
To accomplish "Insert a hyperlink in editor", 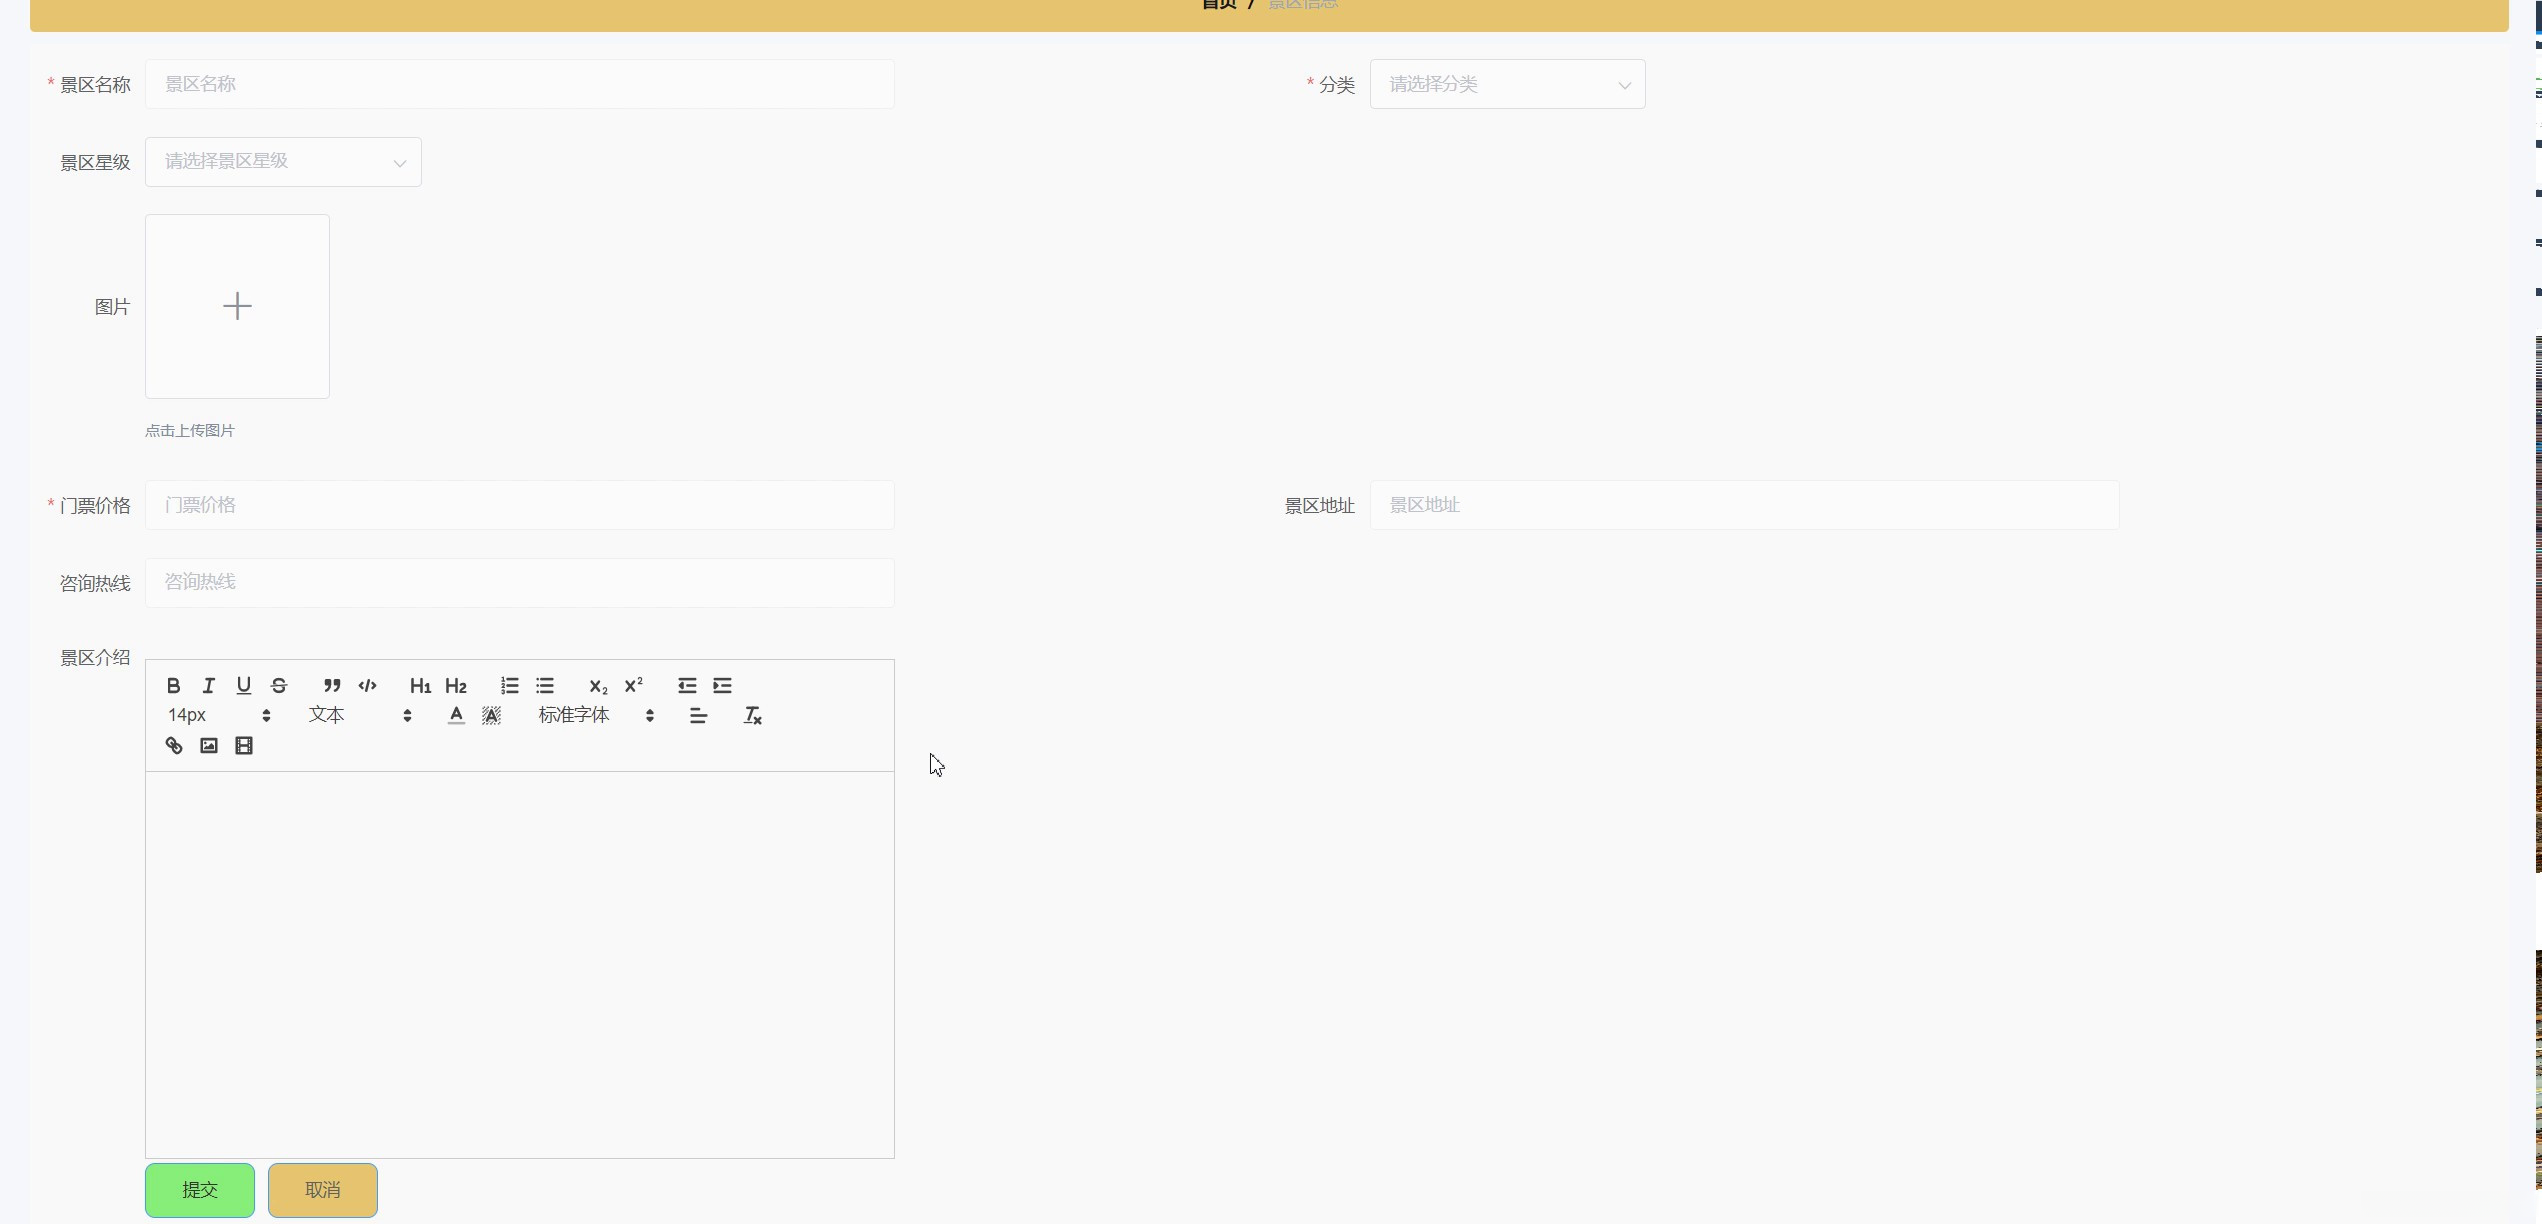I will pos(174,746).
